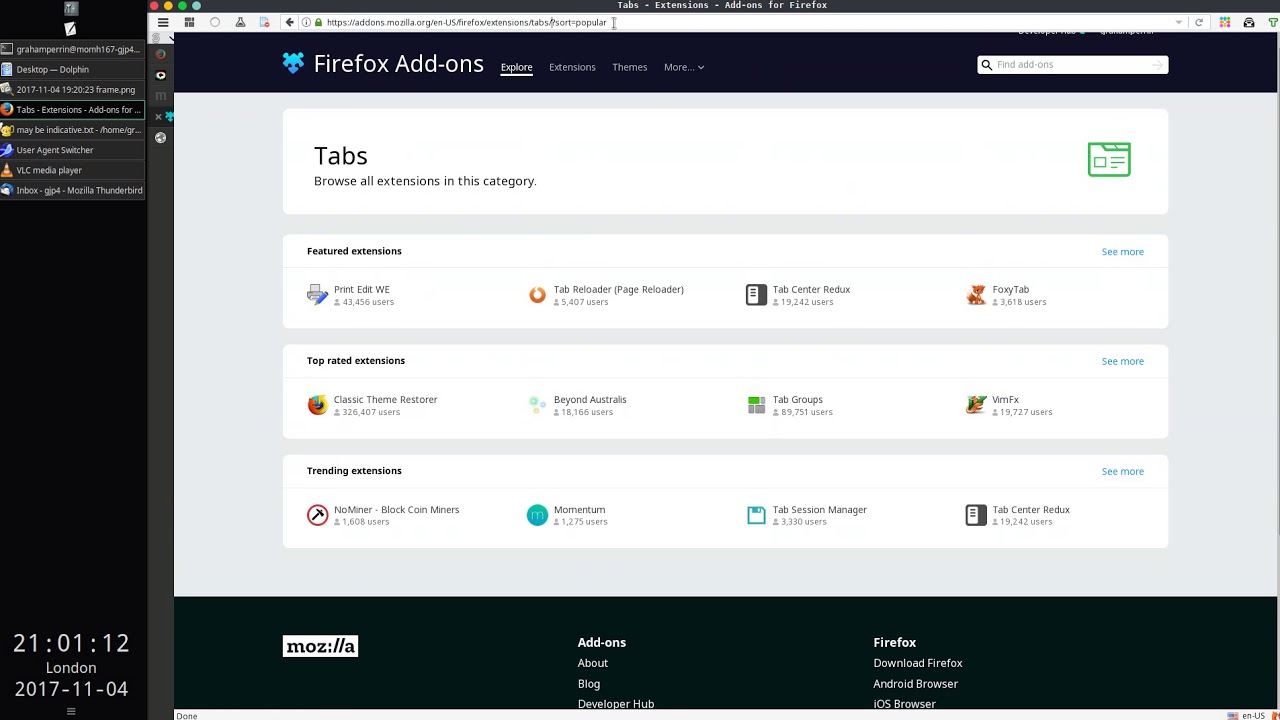Click the flask icon in toolbar

(x=240, y=22)
